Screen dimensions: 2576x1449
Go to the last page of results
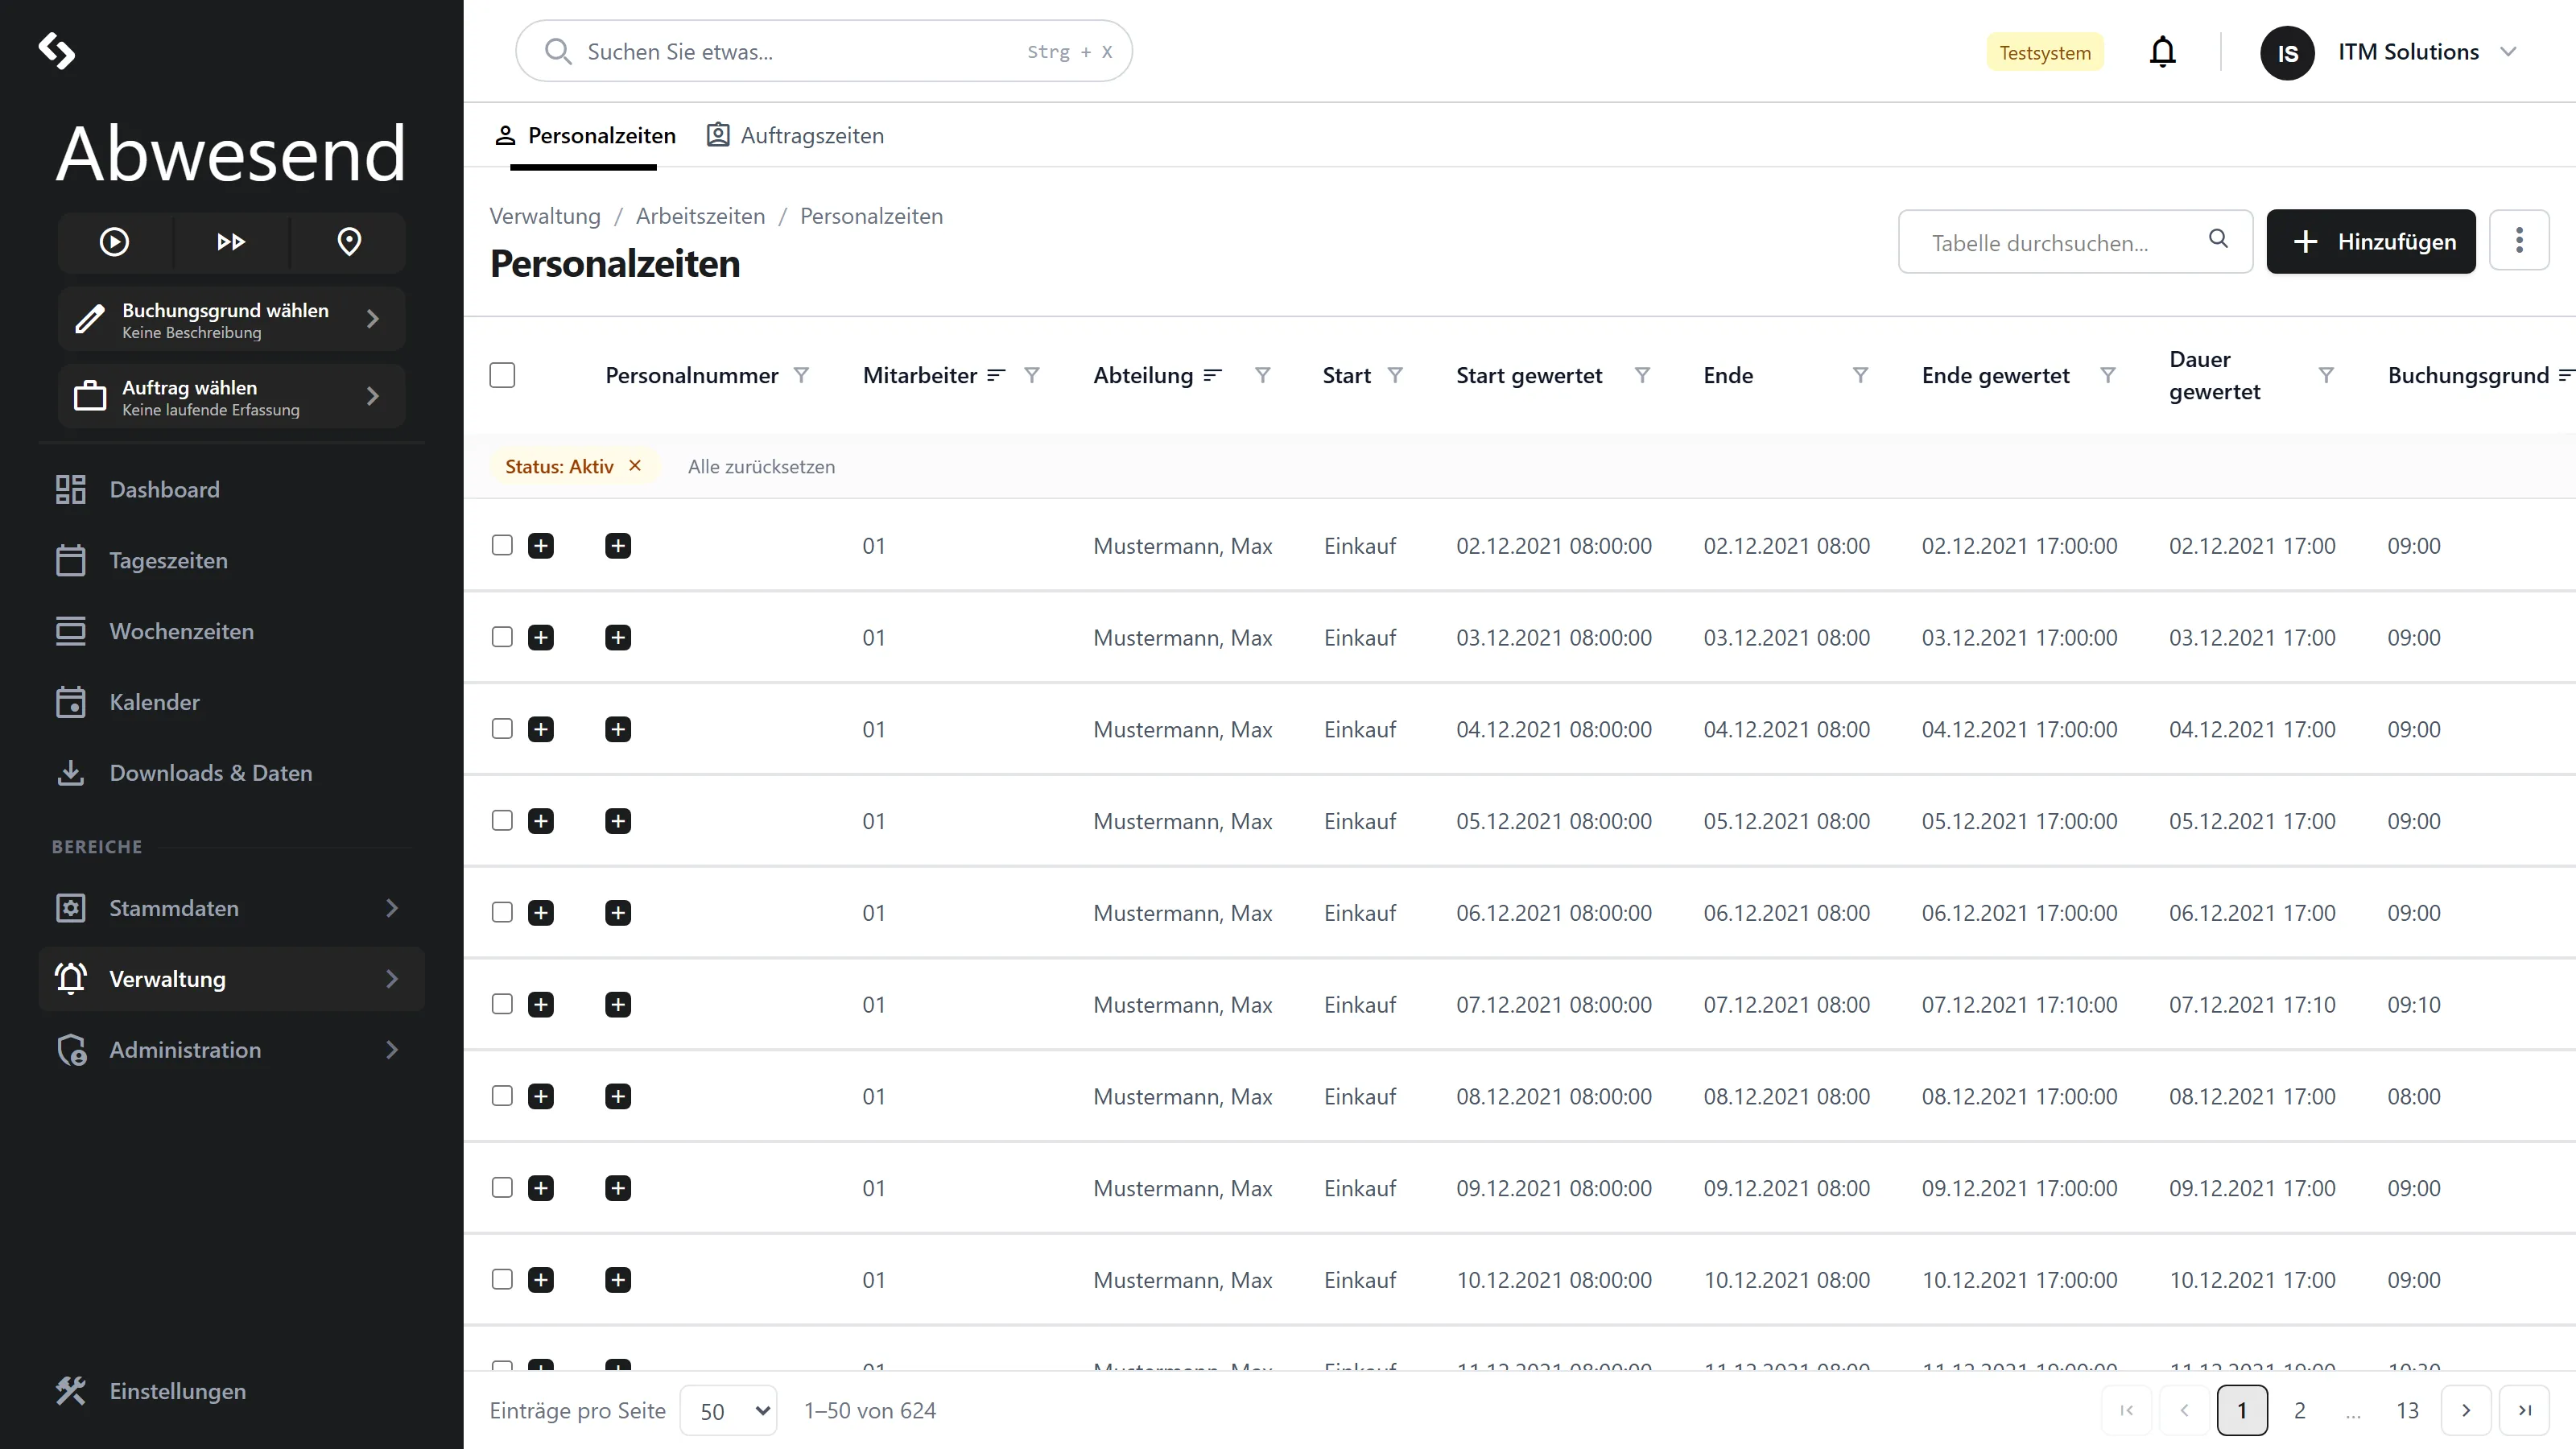pyautogui.click(x=2524, y=1410)
